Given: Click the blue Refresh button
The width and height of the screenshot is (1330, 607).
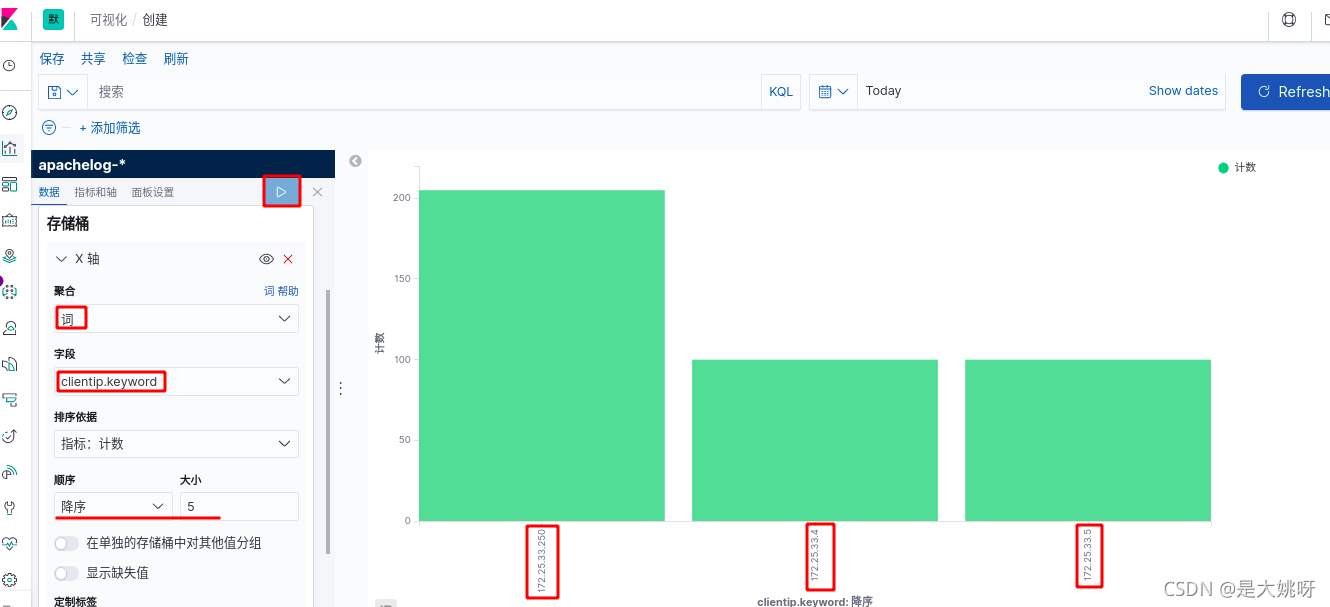Looking at the screenshot, I should (1286, 91).
